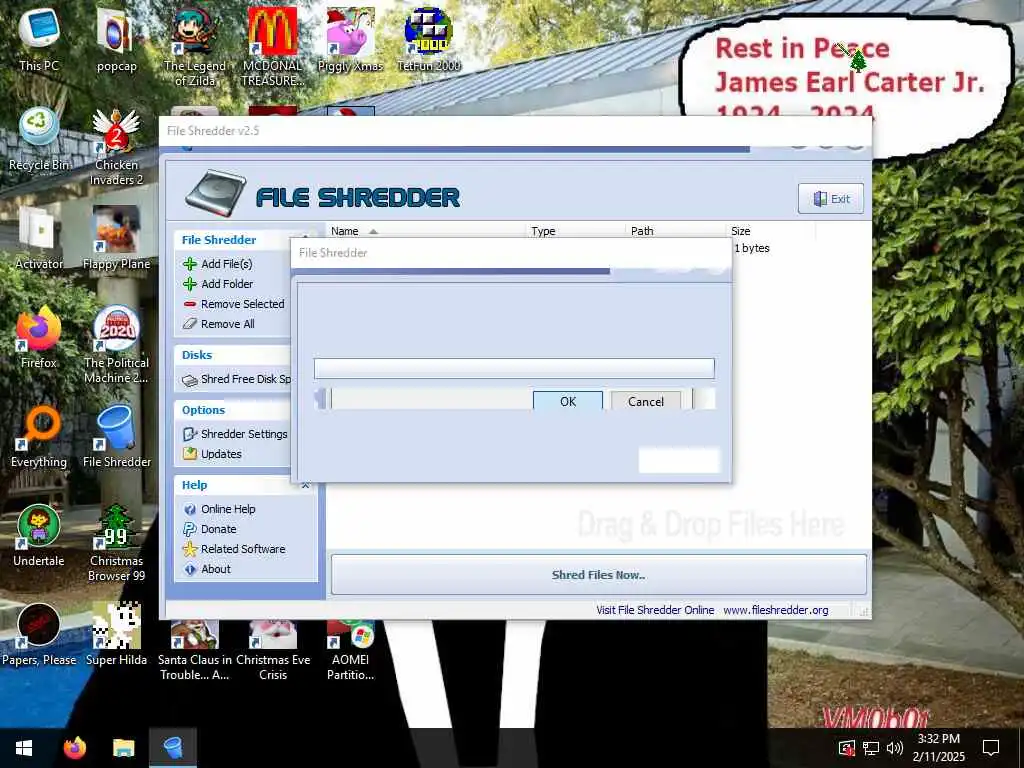The width and height of the screenshot is (1024, 768).
Task: Open the Windows Start menu
Action: (24, 748)
